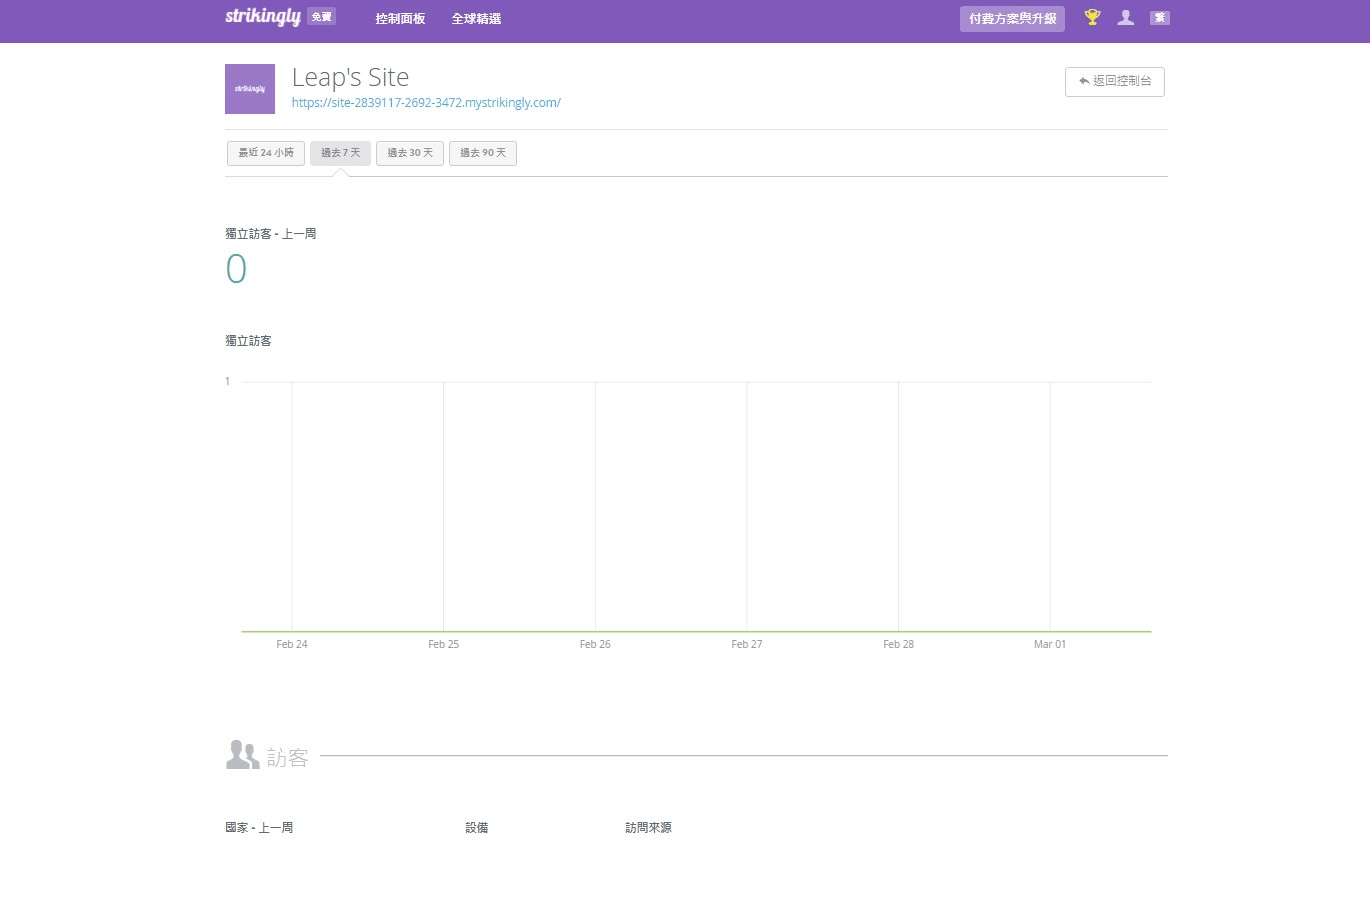The height and width of the screenshot is (898, 1370).
Task: Click the 繁 language switcher icon
Action: 1160,18
